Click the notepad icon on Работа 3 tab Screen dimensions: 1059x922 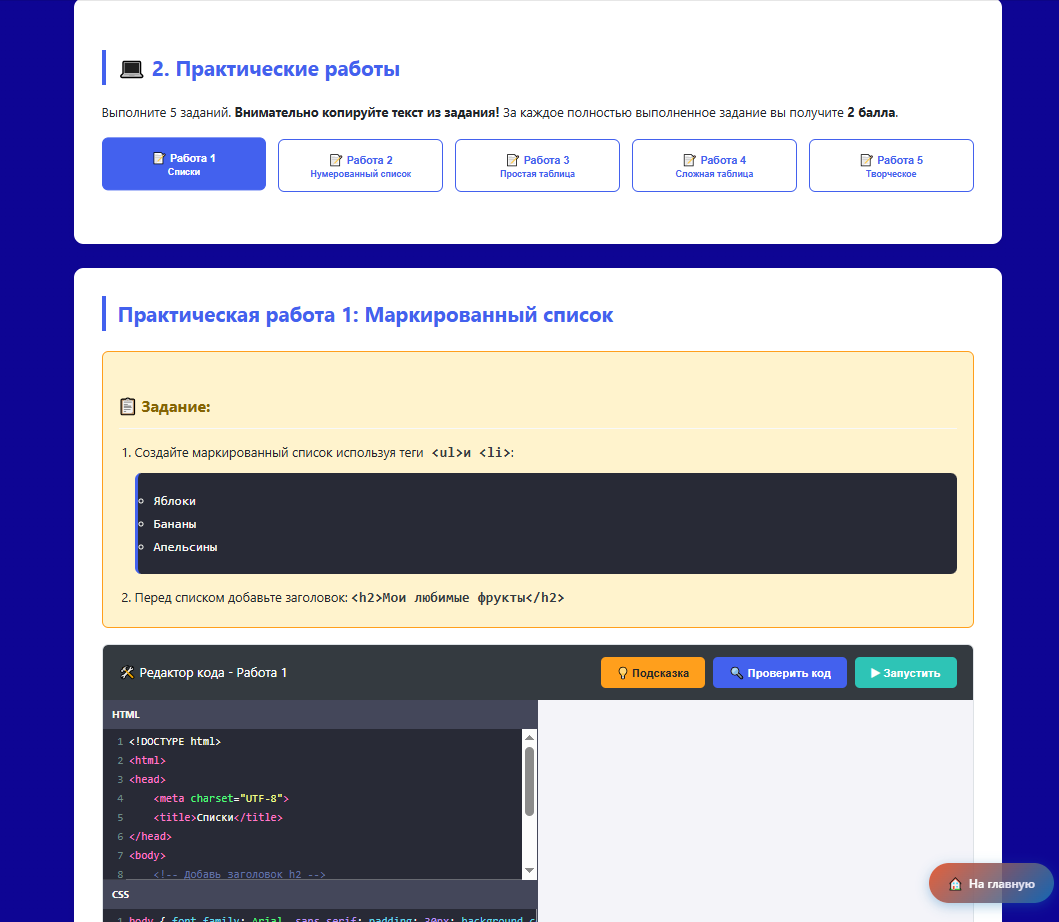tap(513, 160)
